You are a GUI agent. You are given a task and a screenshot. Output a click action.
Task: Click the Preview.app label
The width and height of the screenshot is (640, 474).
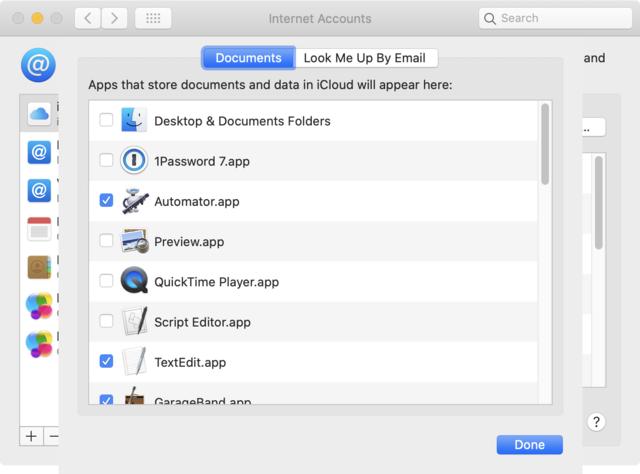[189, 242]
